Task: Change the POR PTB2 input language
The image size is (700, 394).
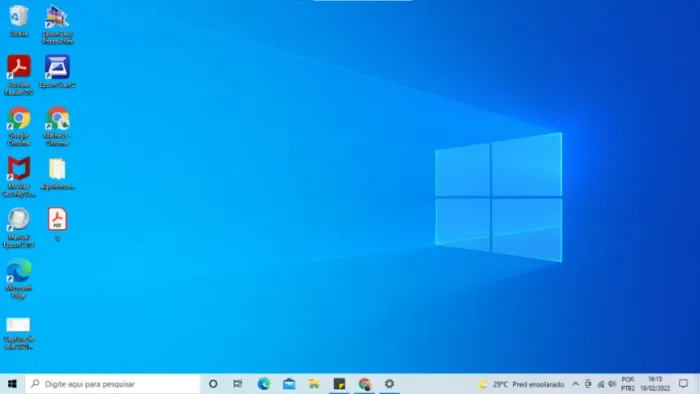Action: (628, 384)
